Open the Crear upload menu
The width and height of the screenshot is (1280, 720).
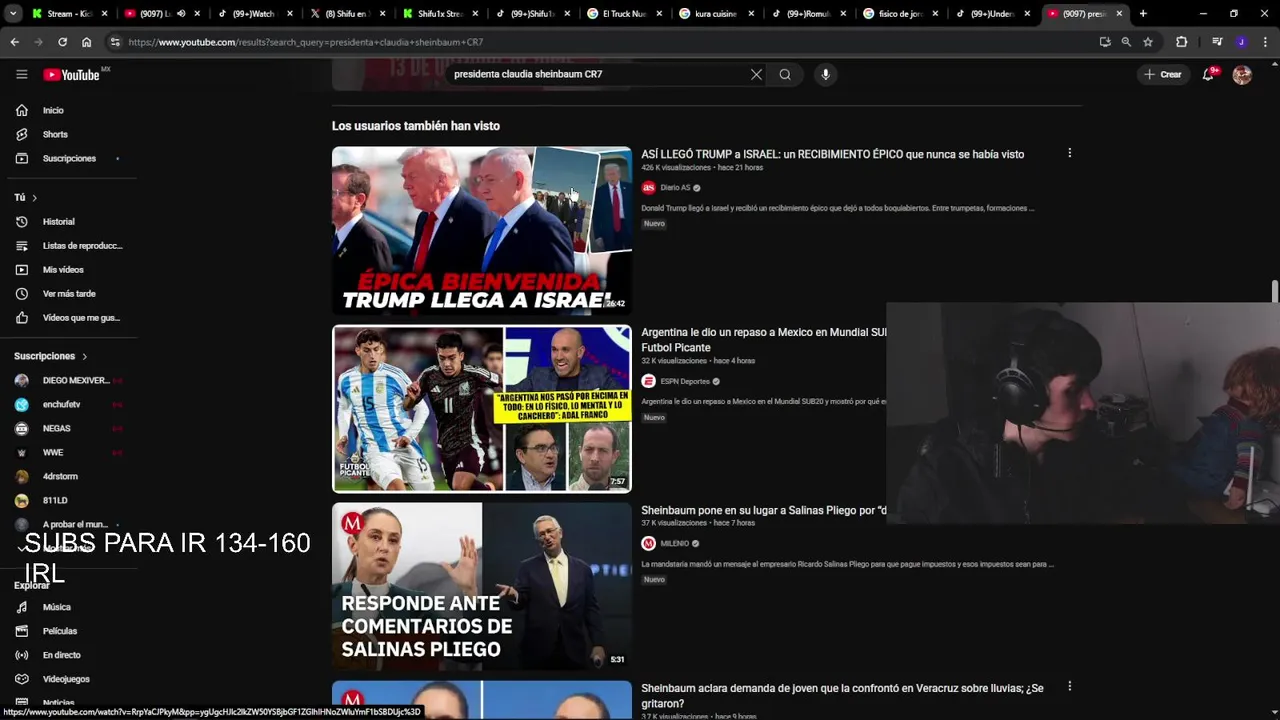[x=1163, y=74]
